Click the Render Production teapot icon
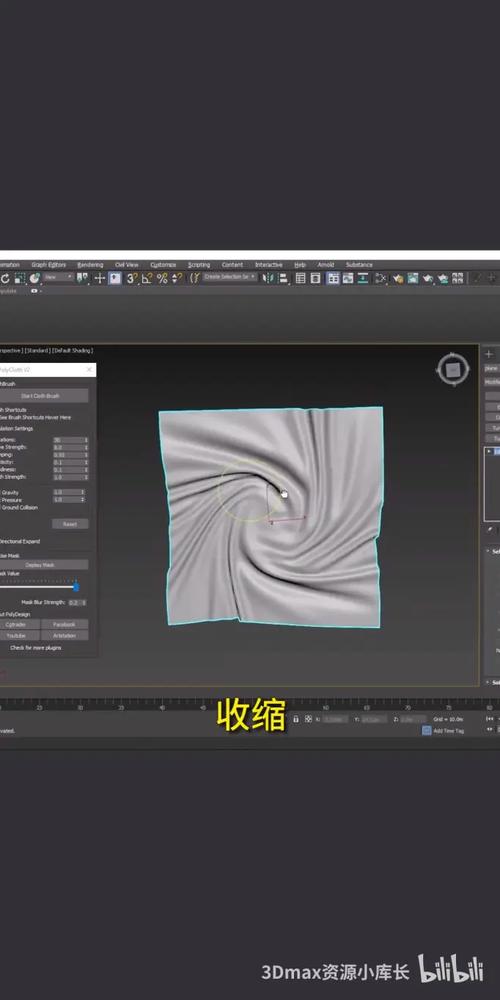This screenshot has height=1000, width=500. pyautogui.click(x=427, y=278)
